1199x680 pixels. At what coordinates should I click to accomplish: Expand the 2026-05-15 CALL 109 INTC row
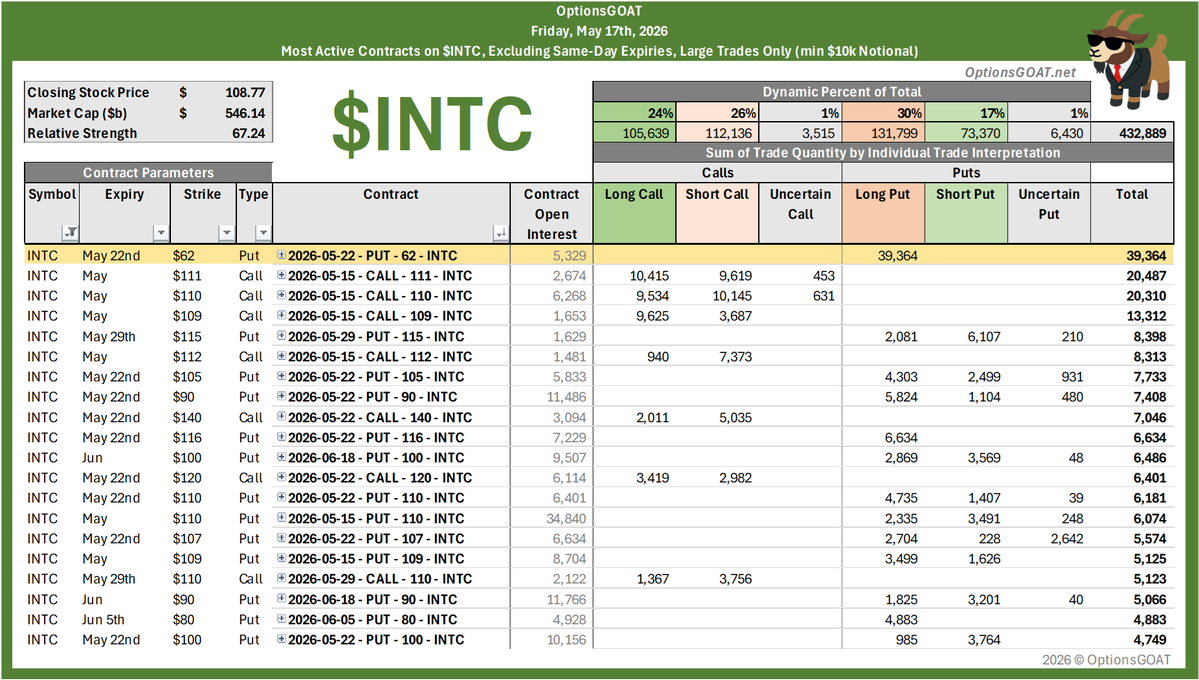281,315
